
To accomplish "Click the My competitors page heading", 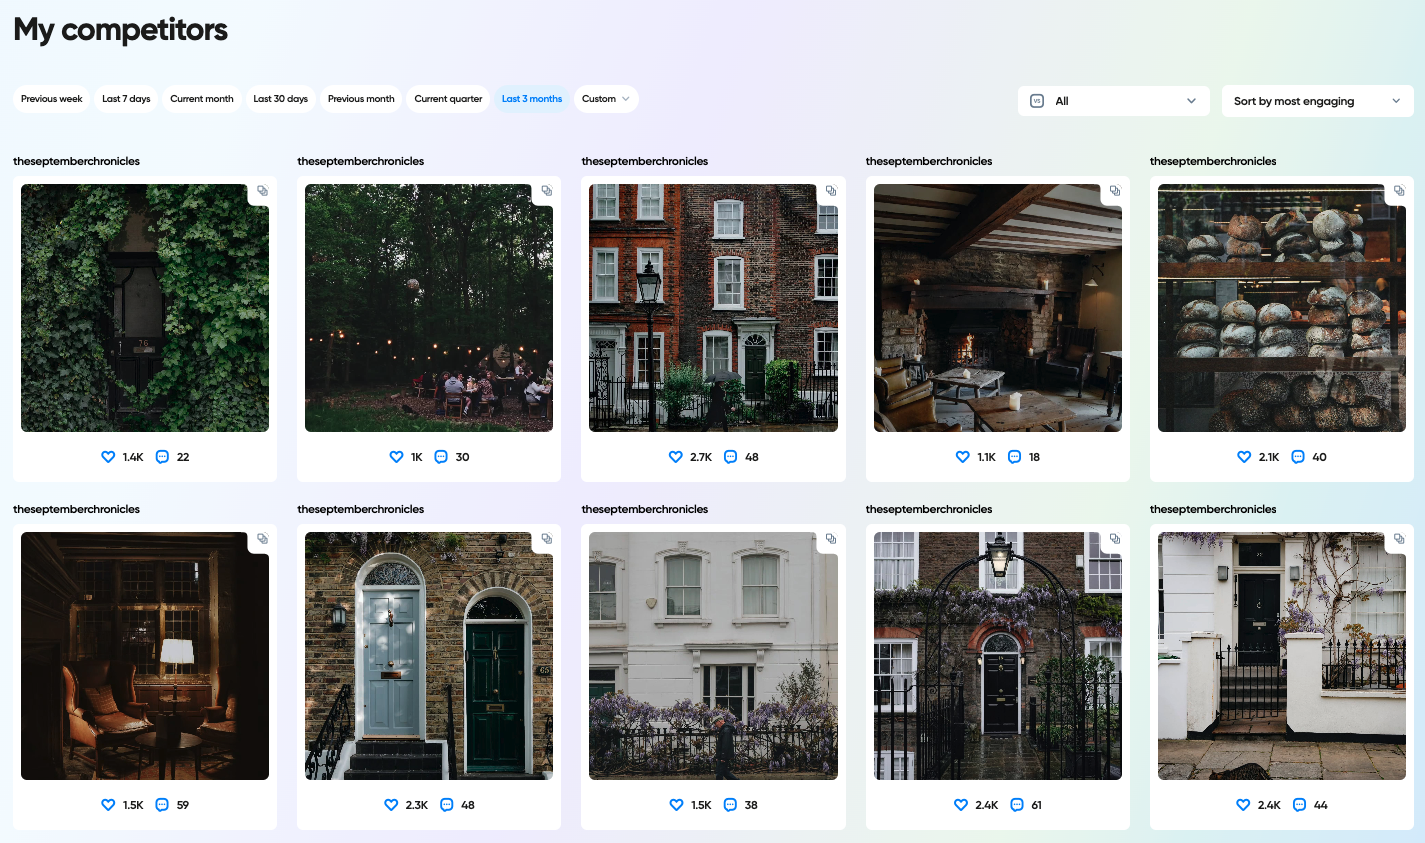I will 121,30.
